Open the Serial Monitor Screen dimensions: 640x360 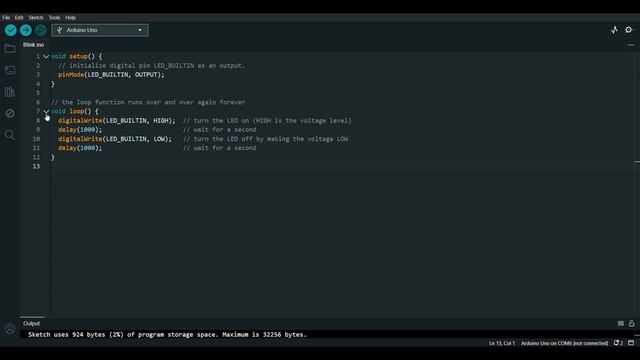pos(629,30)
